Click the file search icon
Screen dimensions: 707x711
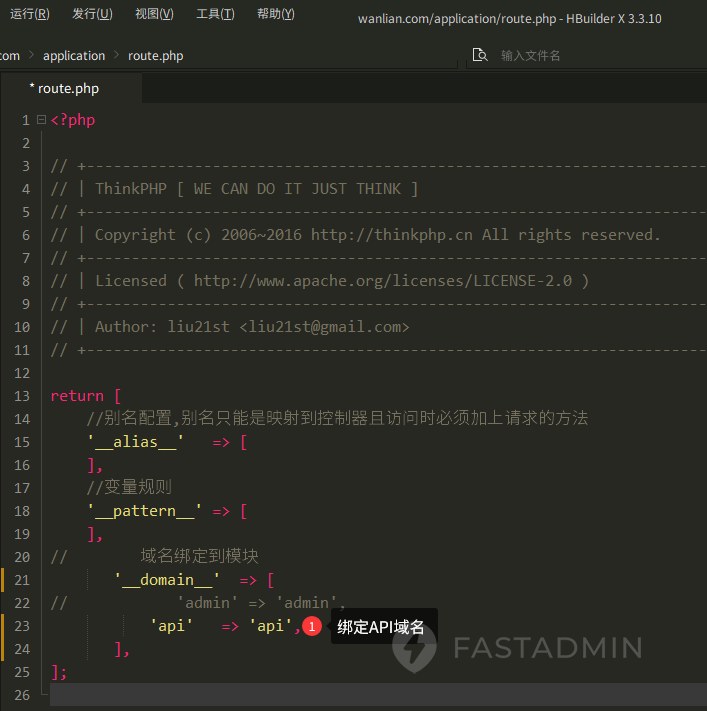tap(480, 55)
